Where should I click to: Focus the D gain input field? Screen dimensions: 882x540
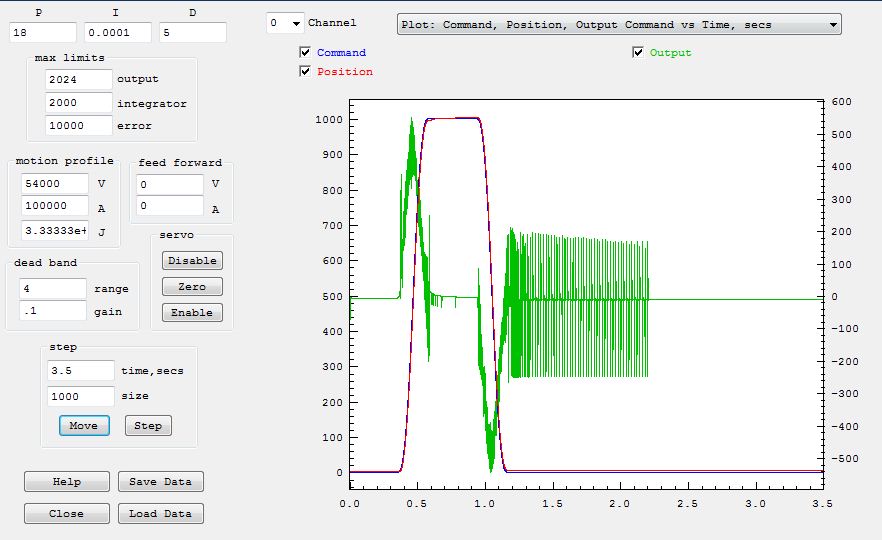pos(193,32)
